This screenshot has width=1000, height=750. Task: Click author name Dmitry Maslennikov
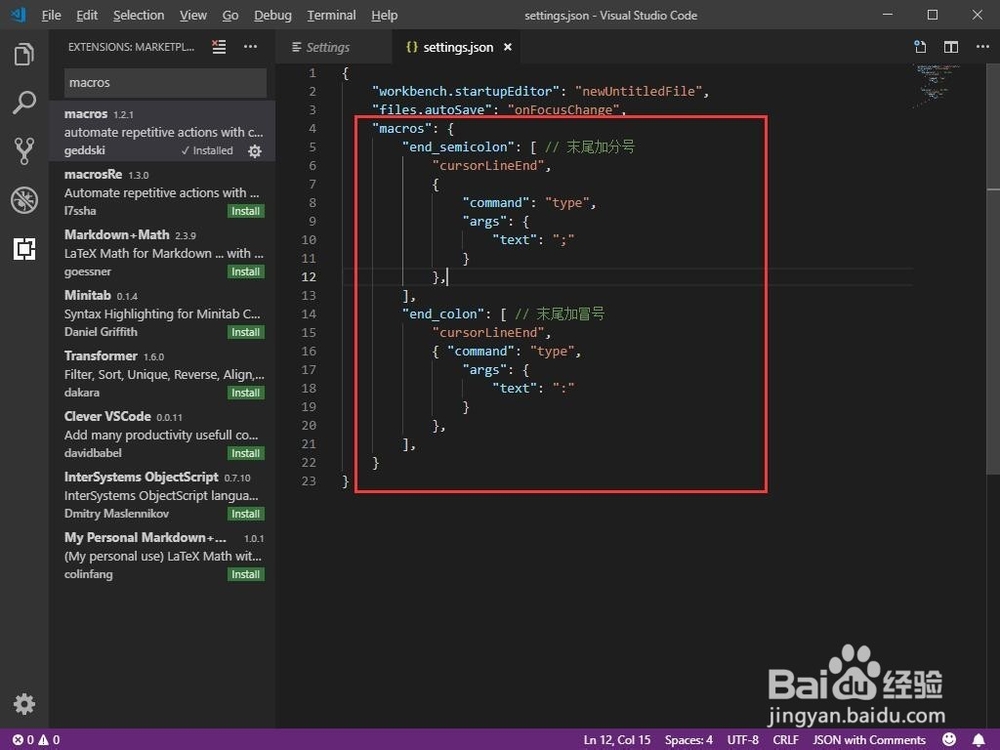pos(116,513)
